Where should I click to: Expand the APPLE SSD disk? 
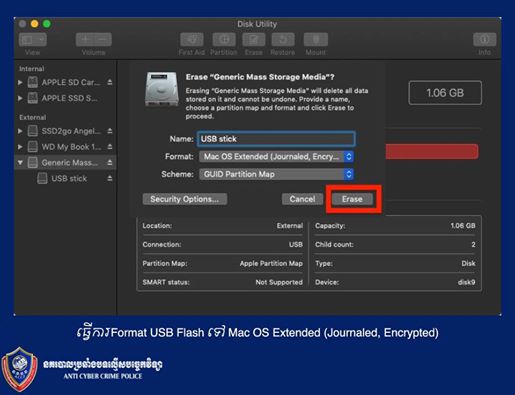pyautogui.click(x=20, y=98)
